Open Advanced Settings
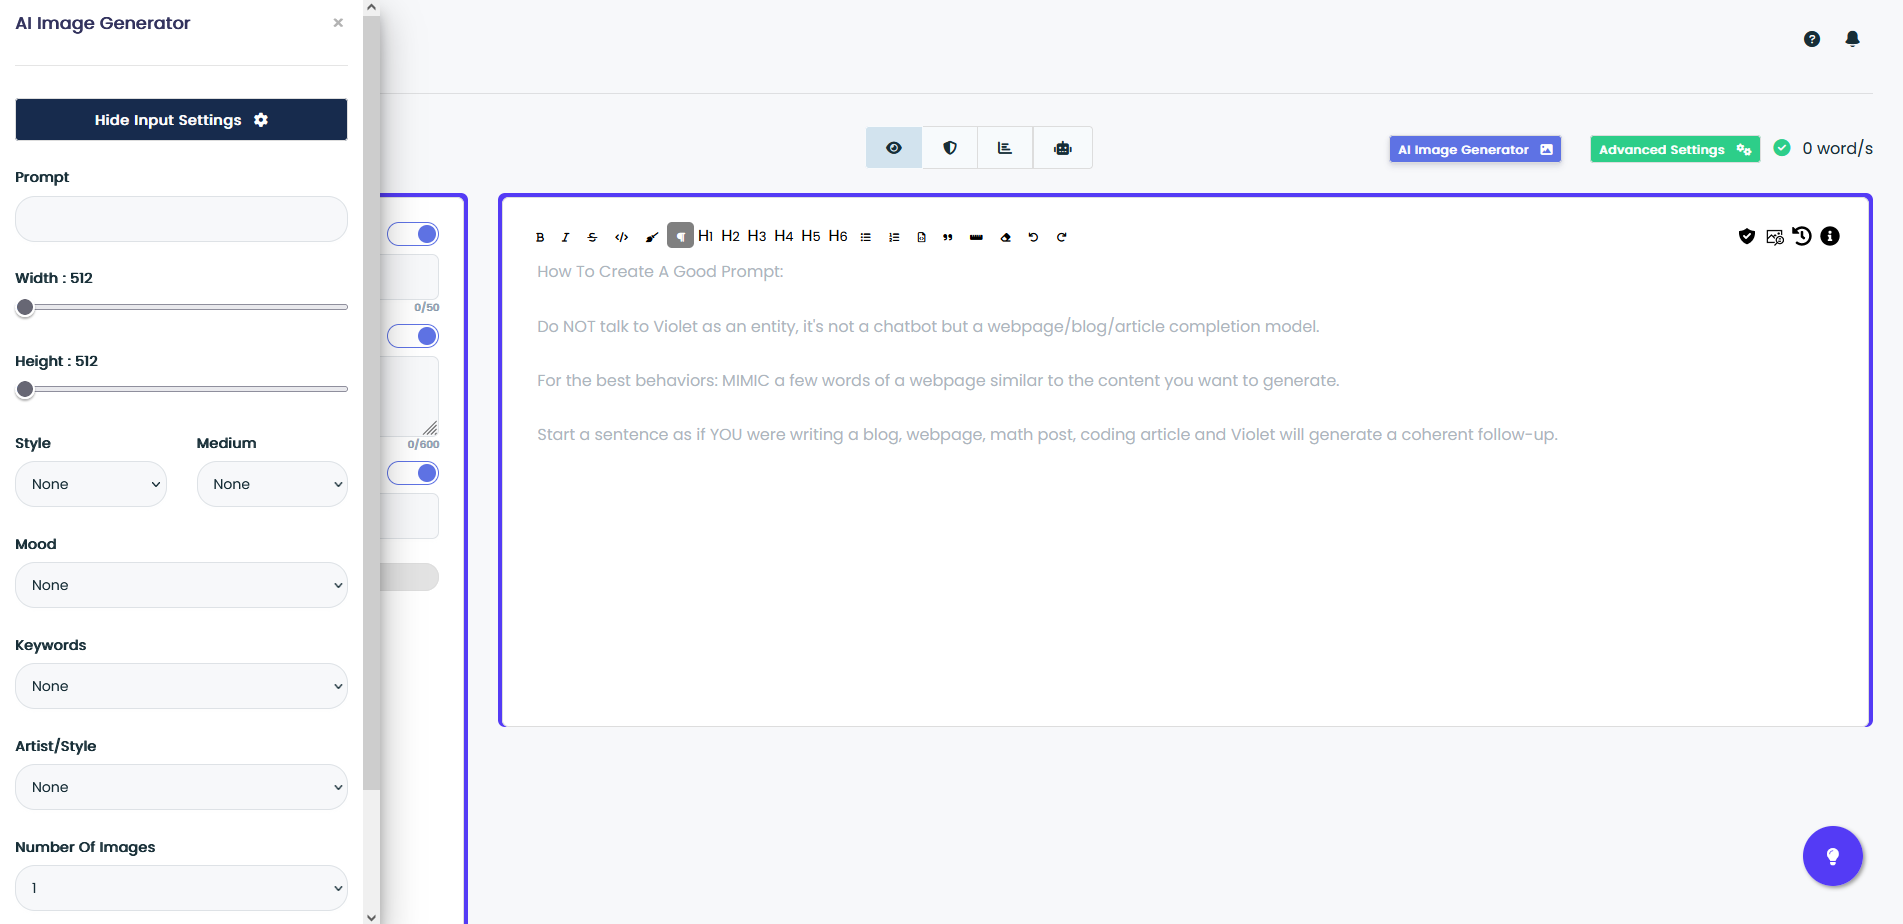This screenshot has width=1903, height=924. [1674, 148]
